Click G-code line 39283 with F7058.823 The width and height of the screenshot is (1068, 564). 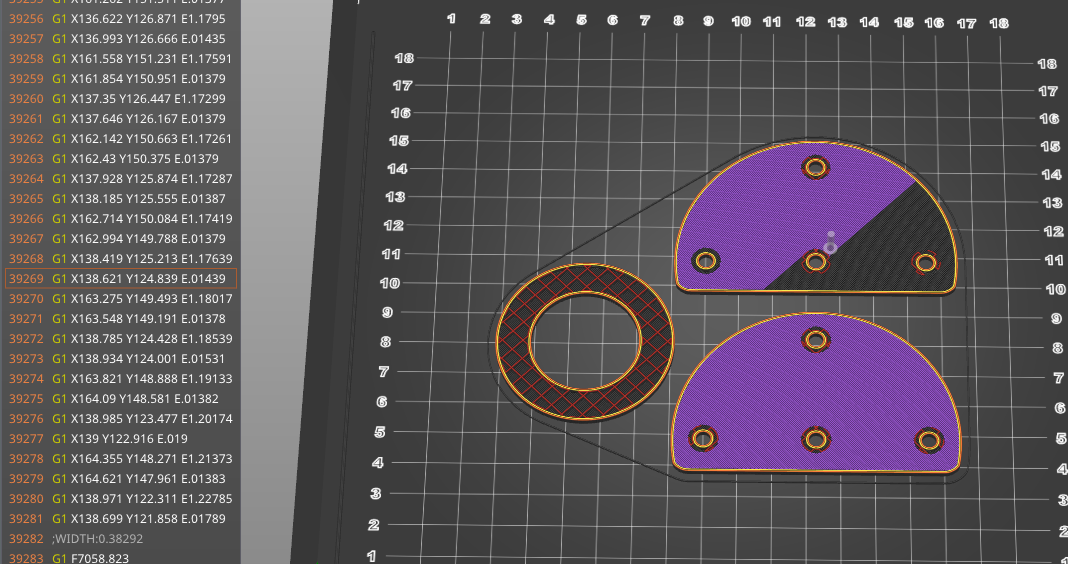[120, 558]
